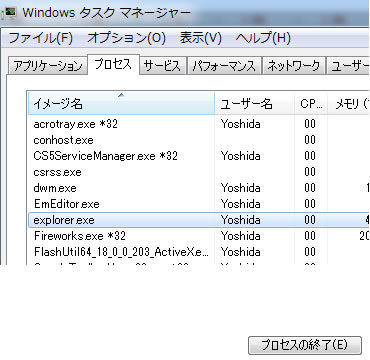Switch to the サービス tab
The image size is (370, 360).
pos(162,66)
